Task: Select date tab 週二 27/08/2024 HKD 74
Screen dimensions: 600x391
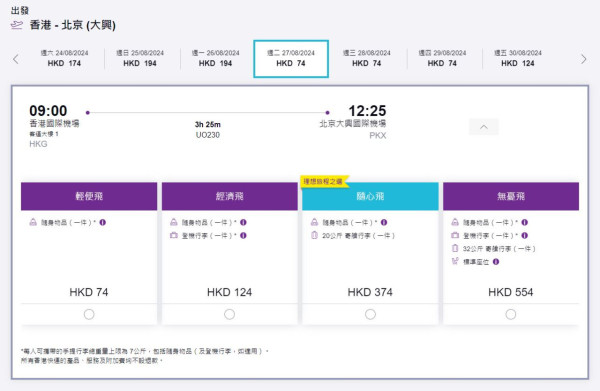Action: tap(291, 59)
